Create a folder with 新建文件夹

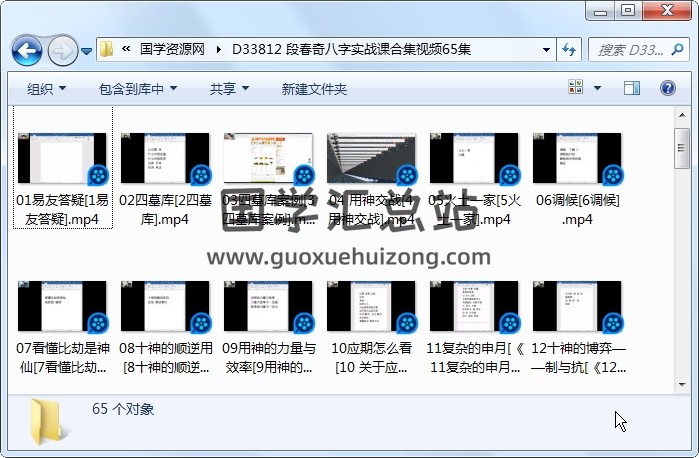click(x=314, y=89)
